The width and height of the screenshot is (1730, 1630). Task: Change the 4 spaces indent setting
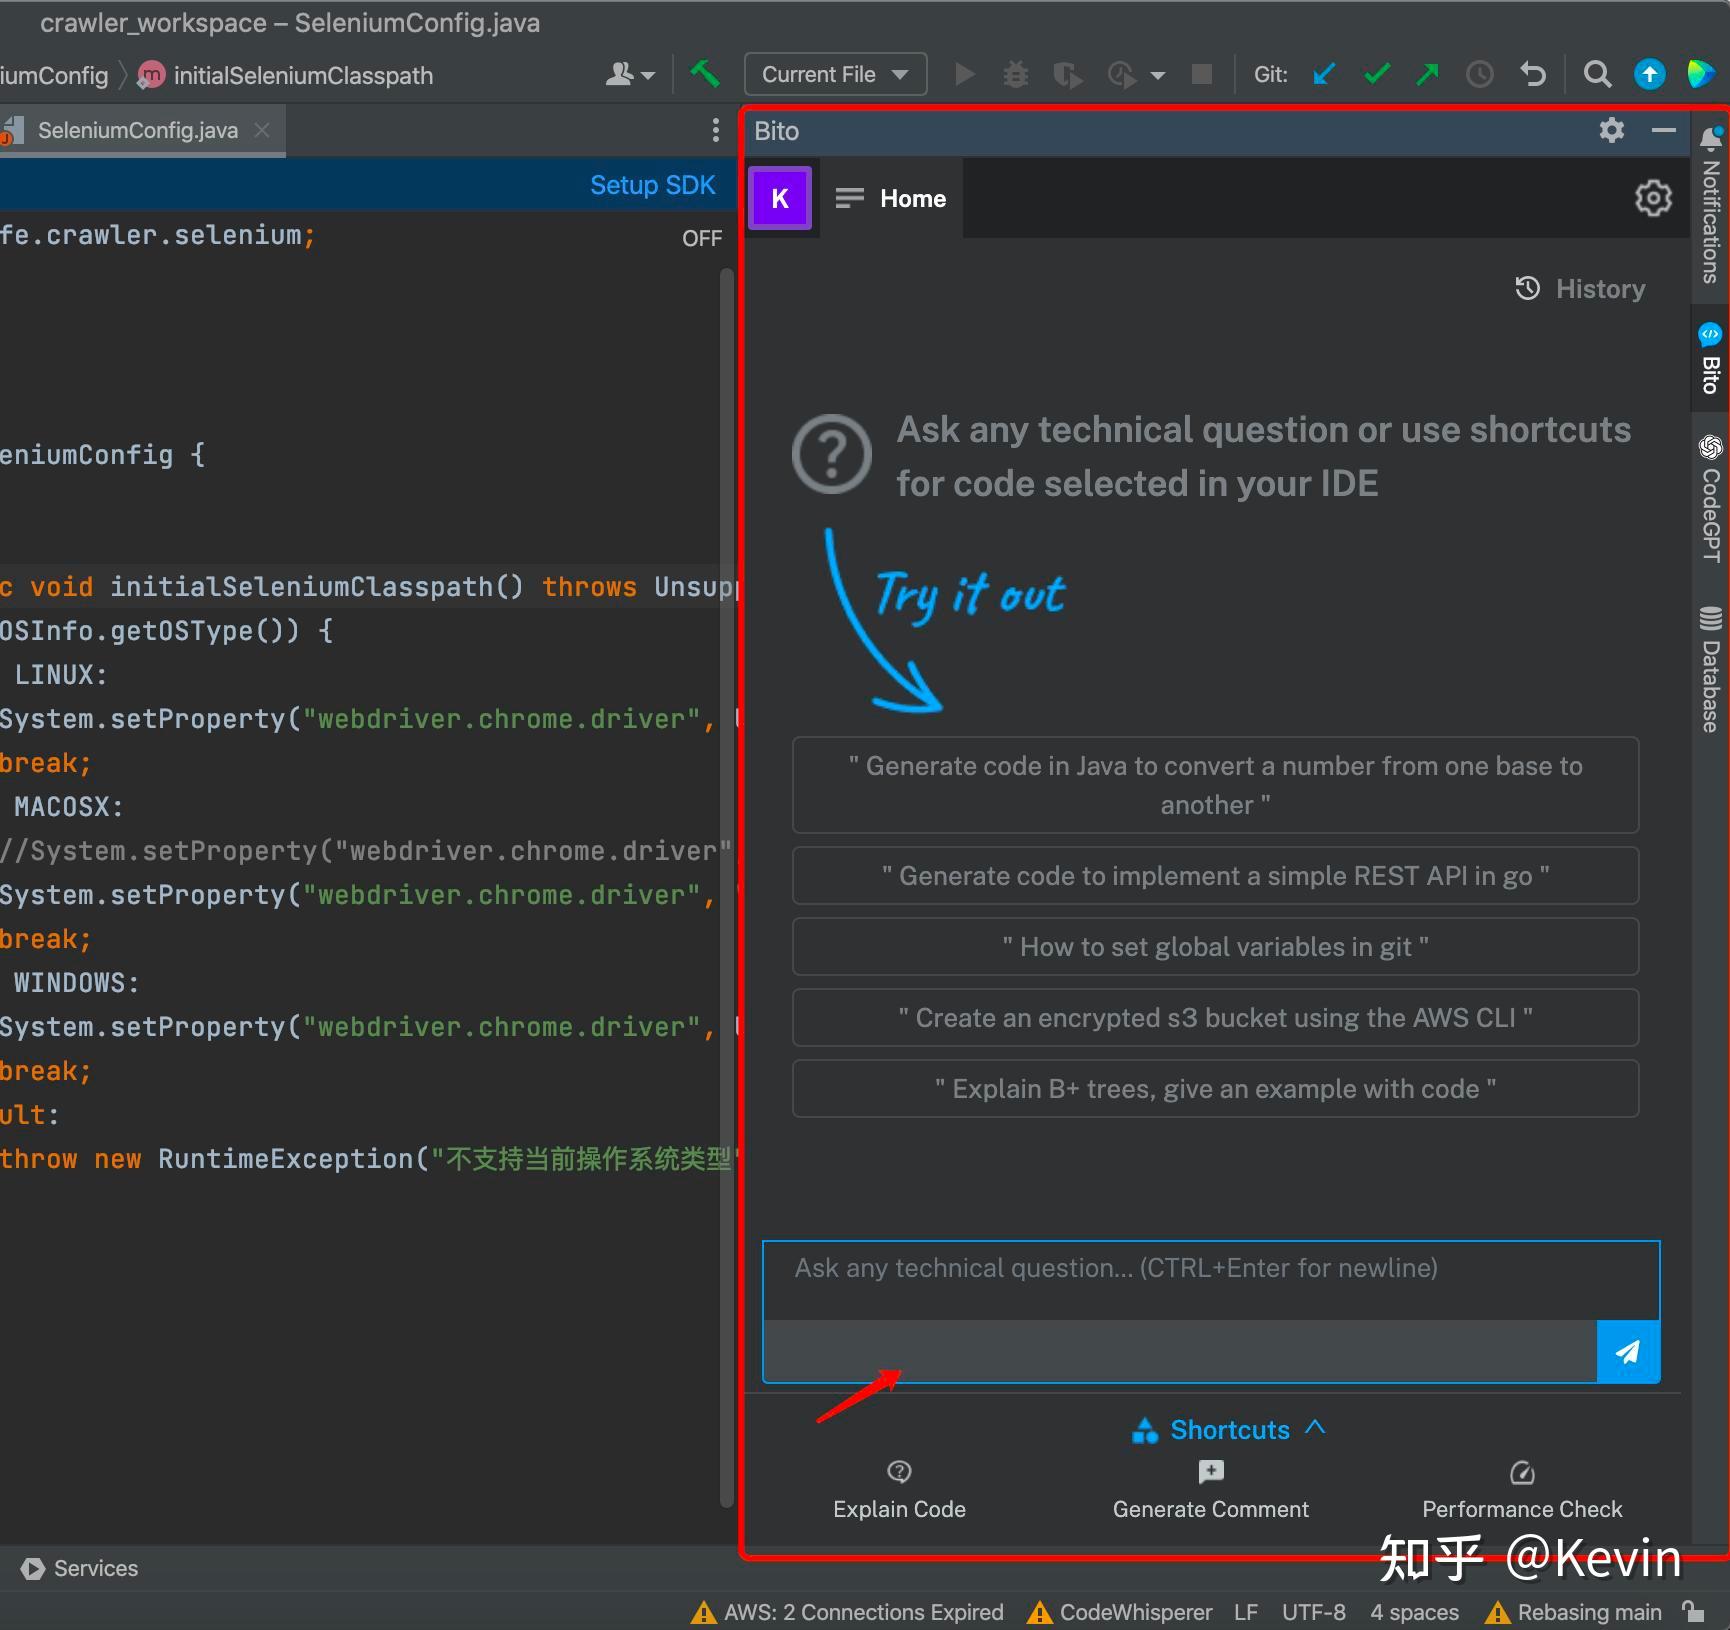coord(1414,1612)
